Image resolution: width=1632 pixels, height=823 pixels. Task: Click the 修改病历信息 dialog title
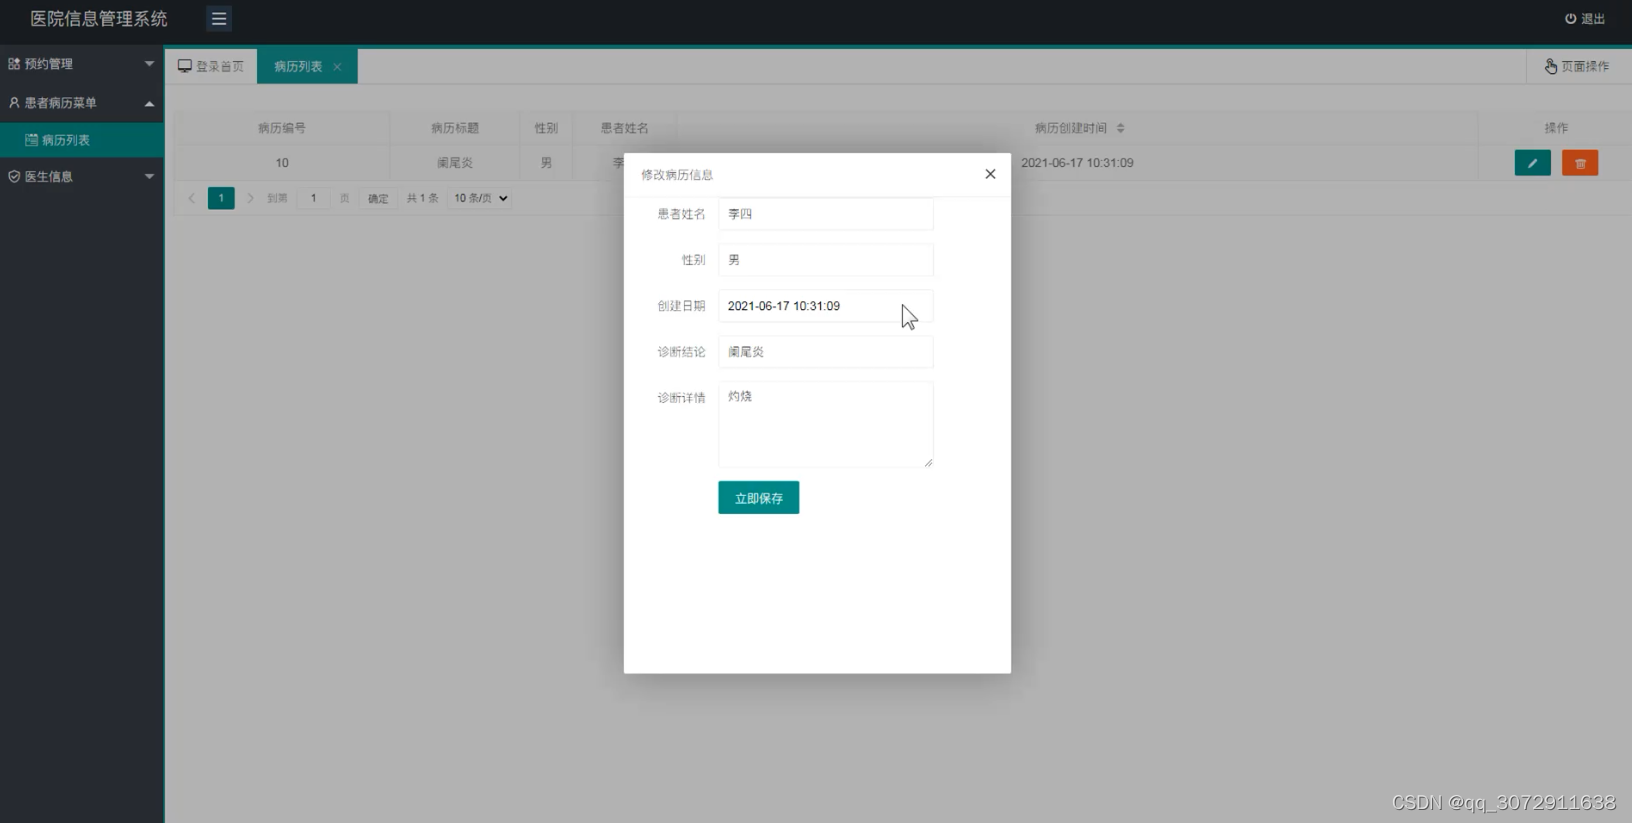(677, 175)
